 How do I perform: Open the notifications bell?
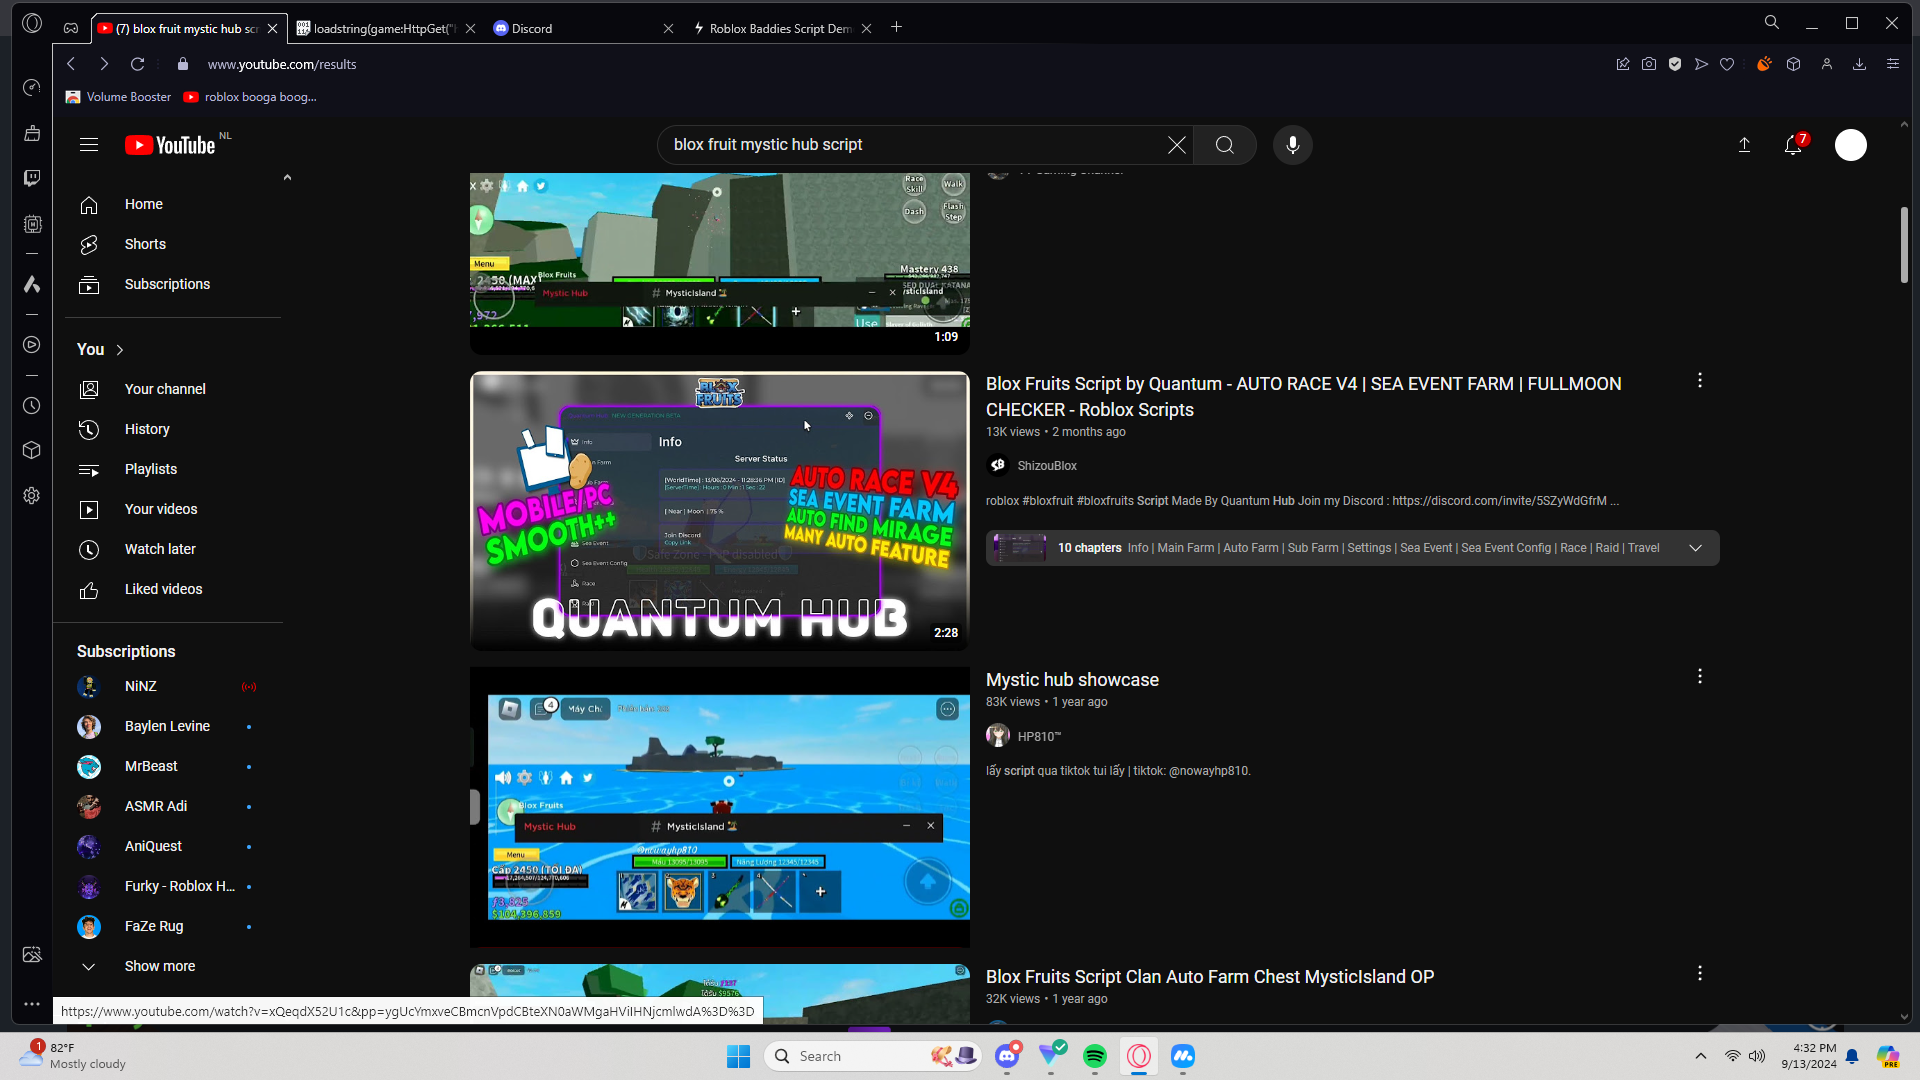[1794, 145]
